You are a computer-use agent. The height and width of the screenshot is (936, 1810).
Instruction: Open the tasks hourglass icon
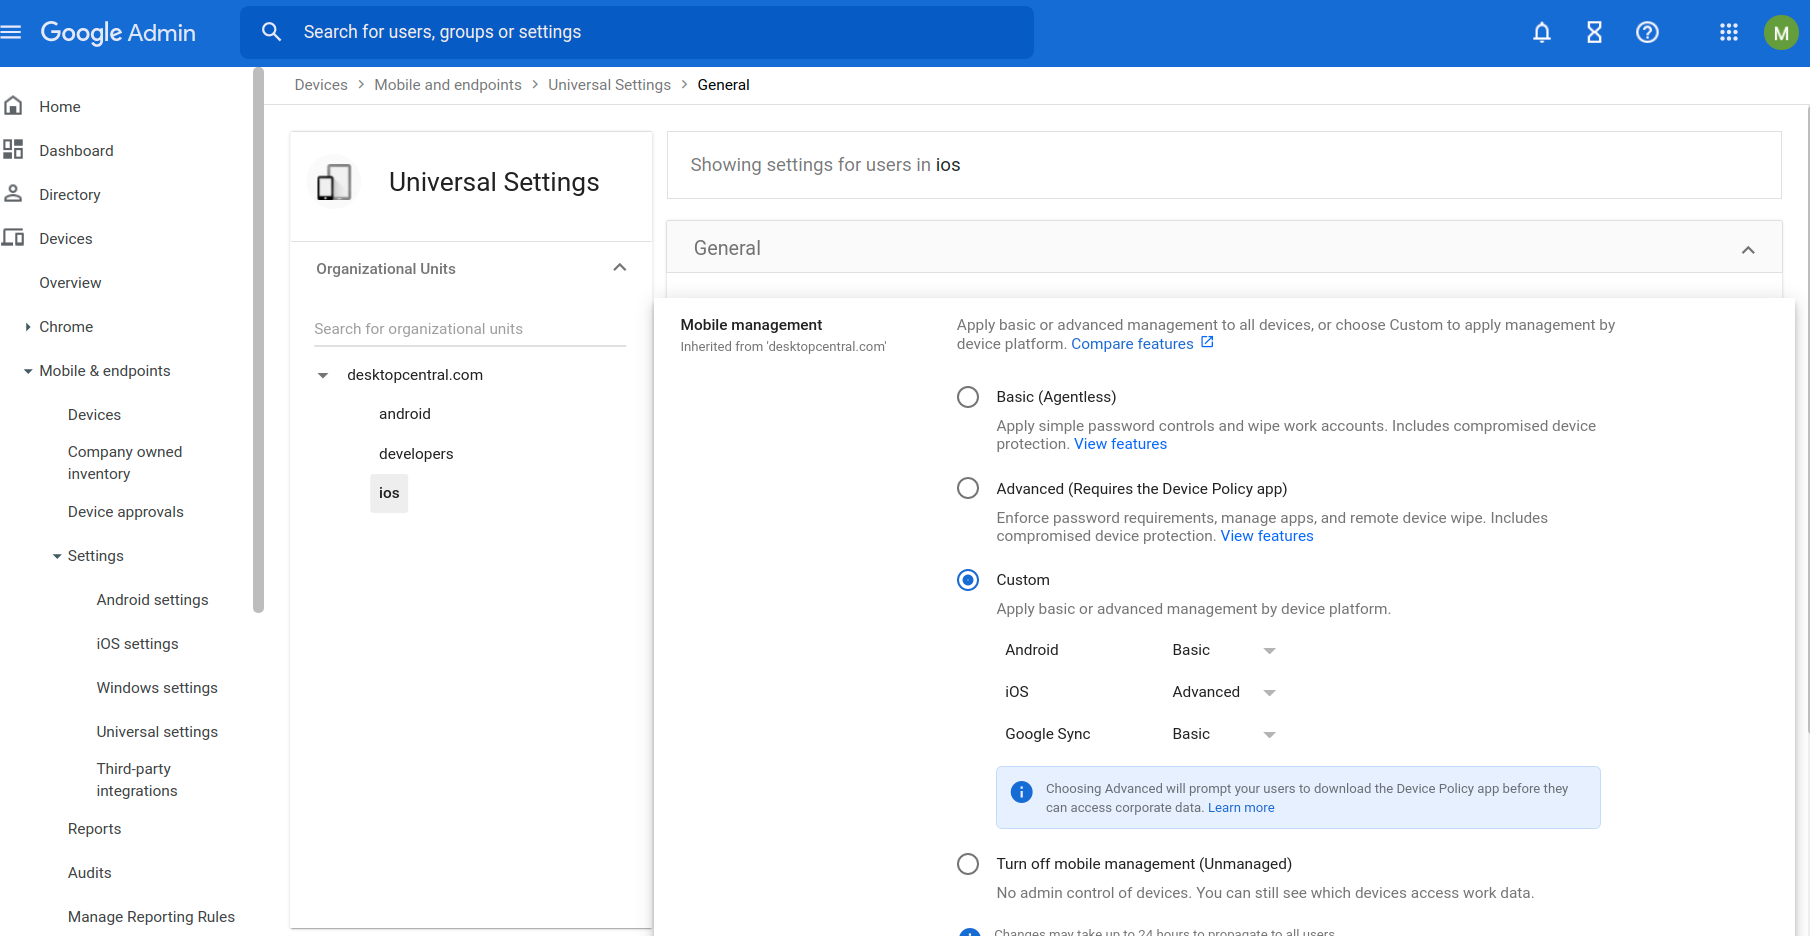(1594, 33)
